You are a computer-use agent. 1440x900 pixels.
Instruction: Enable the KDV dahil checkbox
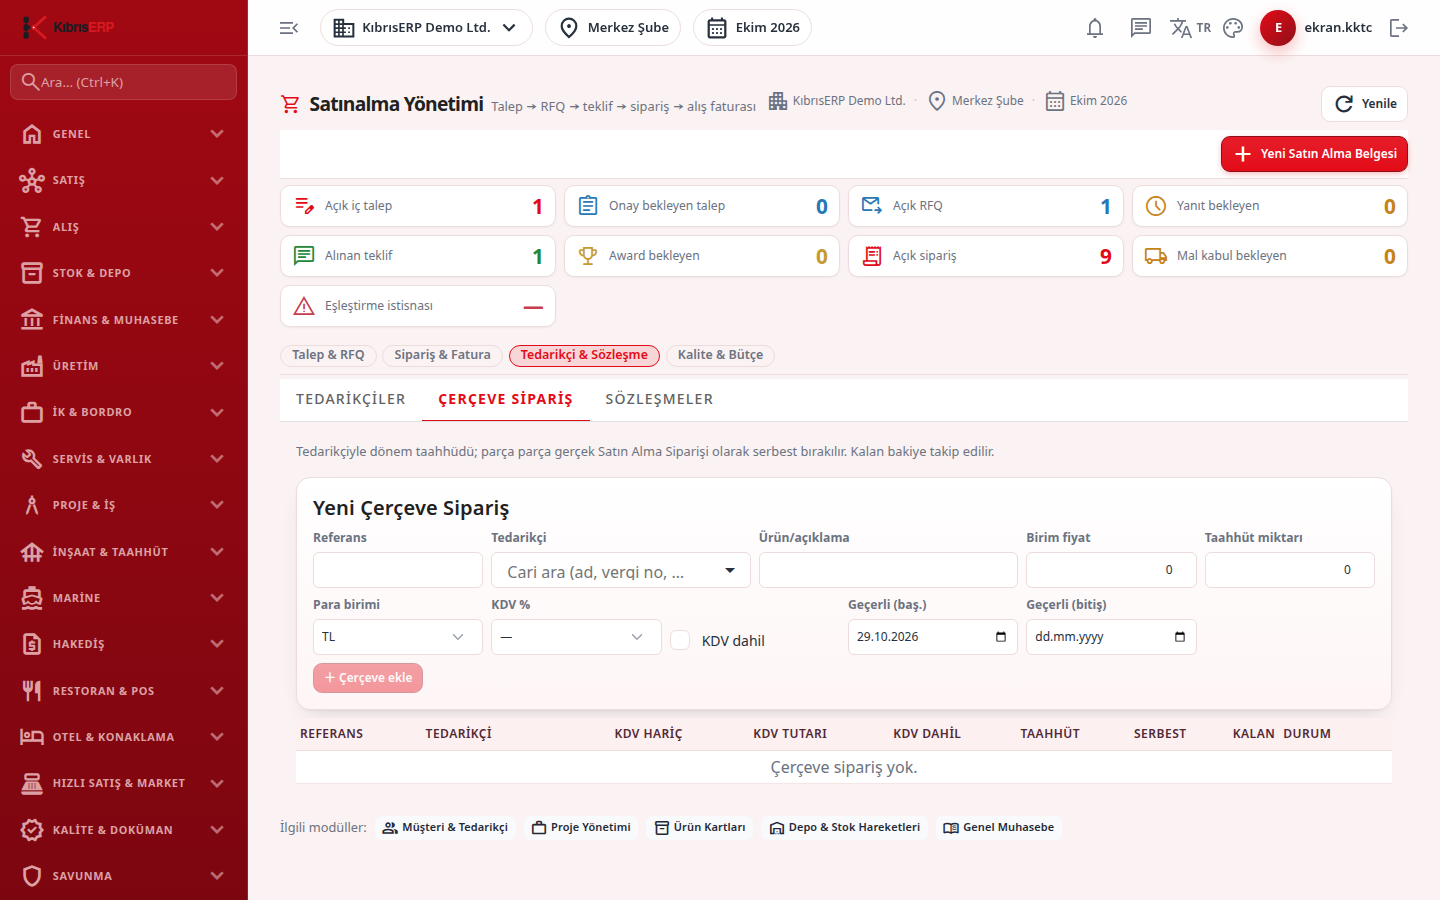(x=680, y=640)
